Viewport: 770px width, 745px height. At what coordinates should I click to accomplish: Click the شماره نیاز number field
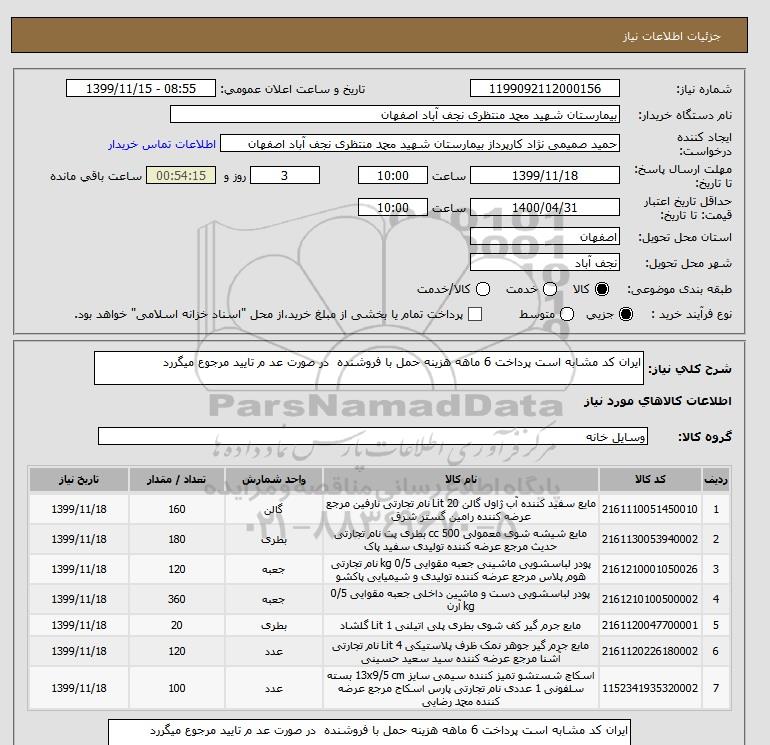point(545,88)
